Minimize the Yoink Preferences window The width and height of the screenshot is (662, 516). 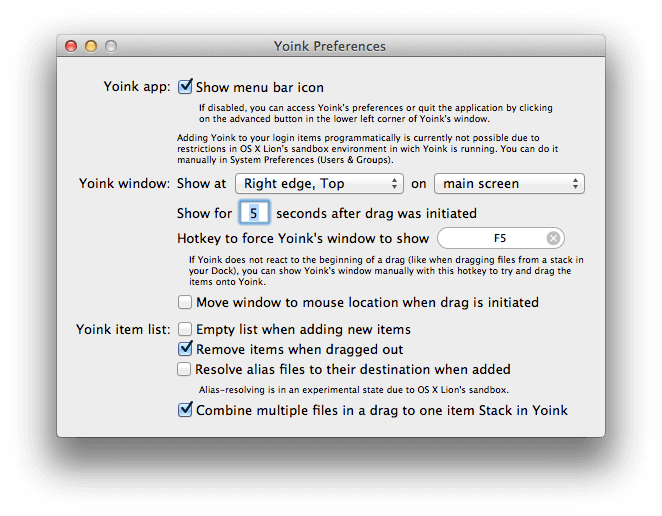(91, 46)
